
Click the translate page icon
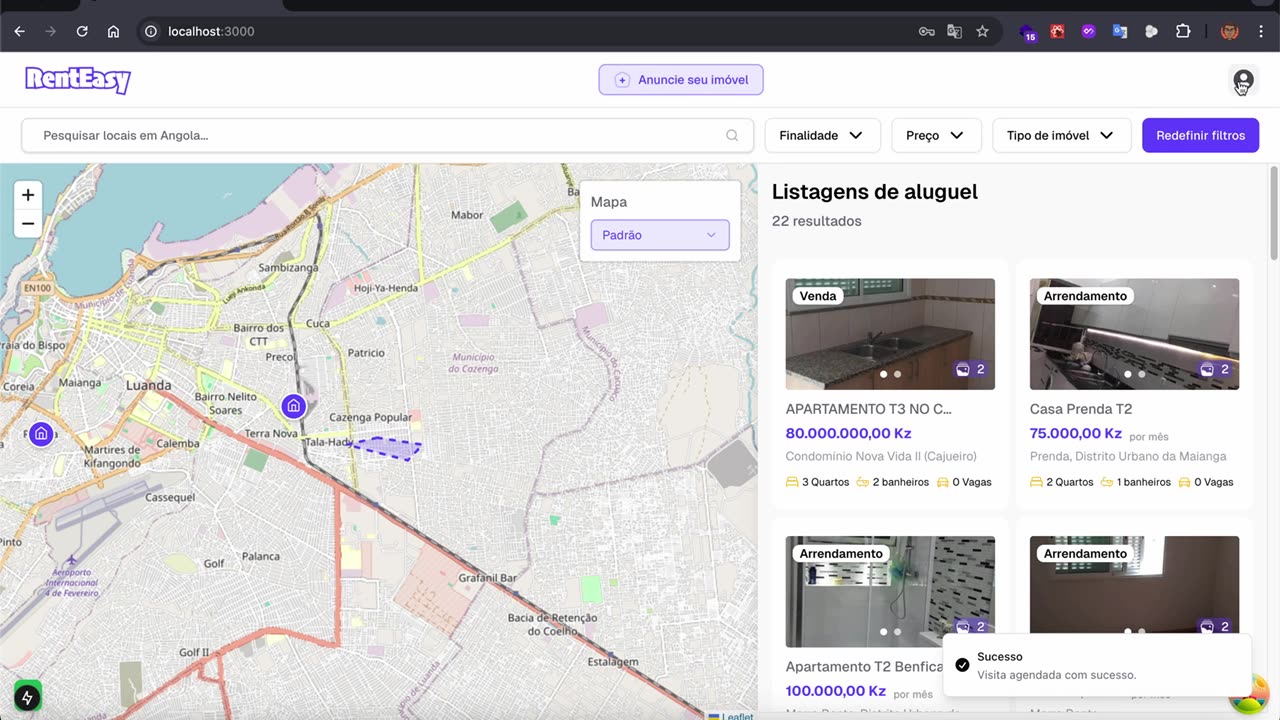(x=954, y=31)
